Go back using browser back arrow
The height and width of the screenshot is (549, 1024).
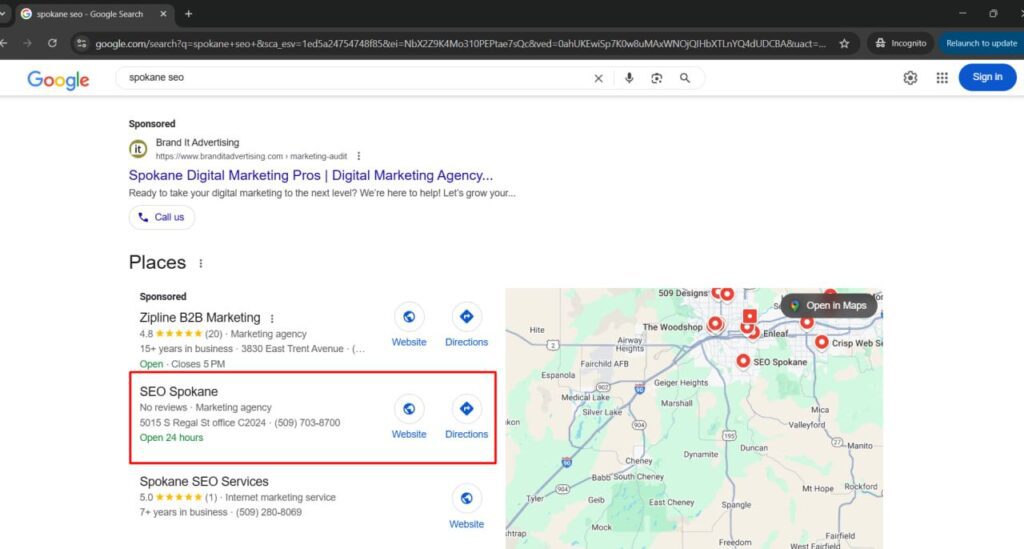coord(4,43)
